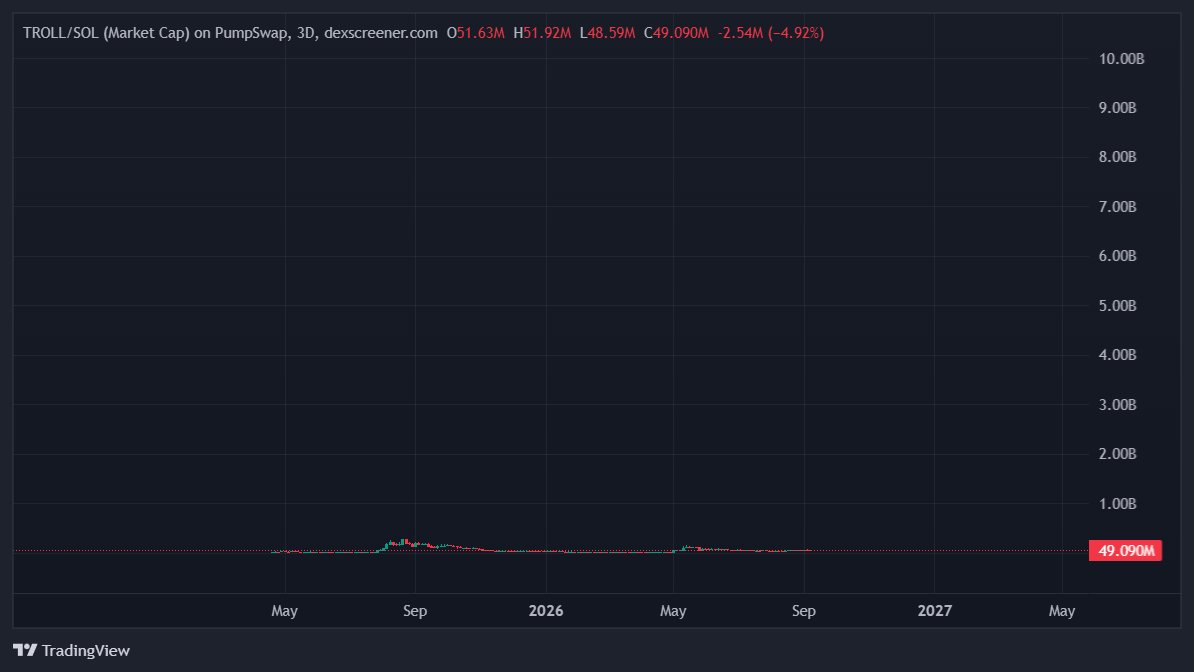
Task: Select the red 49.090M current price label
Action: pyautogui.click(x=1125, y=550)
